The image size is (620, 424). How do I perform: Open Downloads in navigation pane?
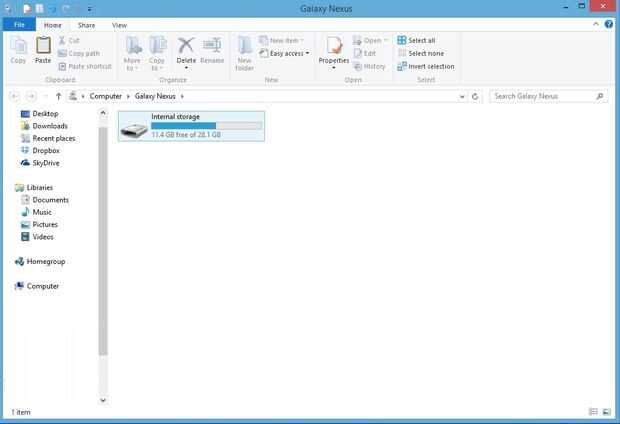44,126
